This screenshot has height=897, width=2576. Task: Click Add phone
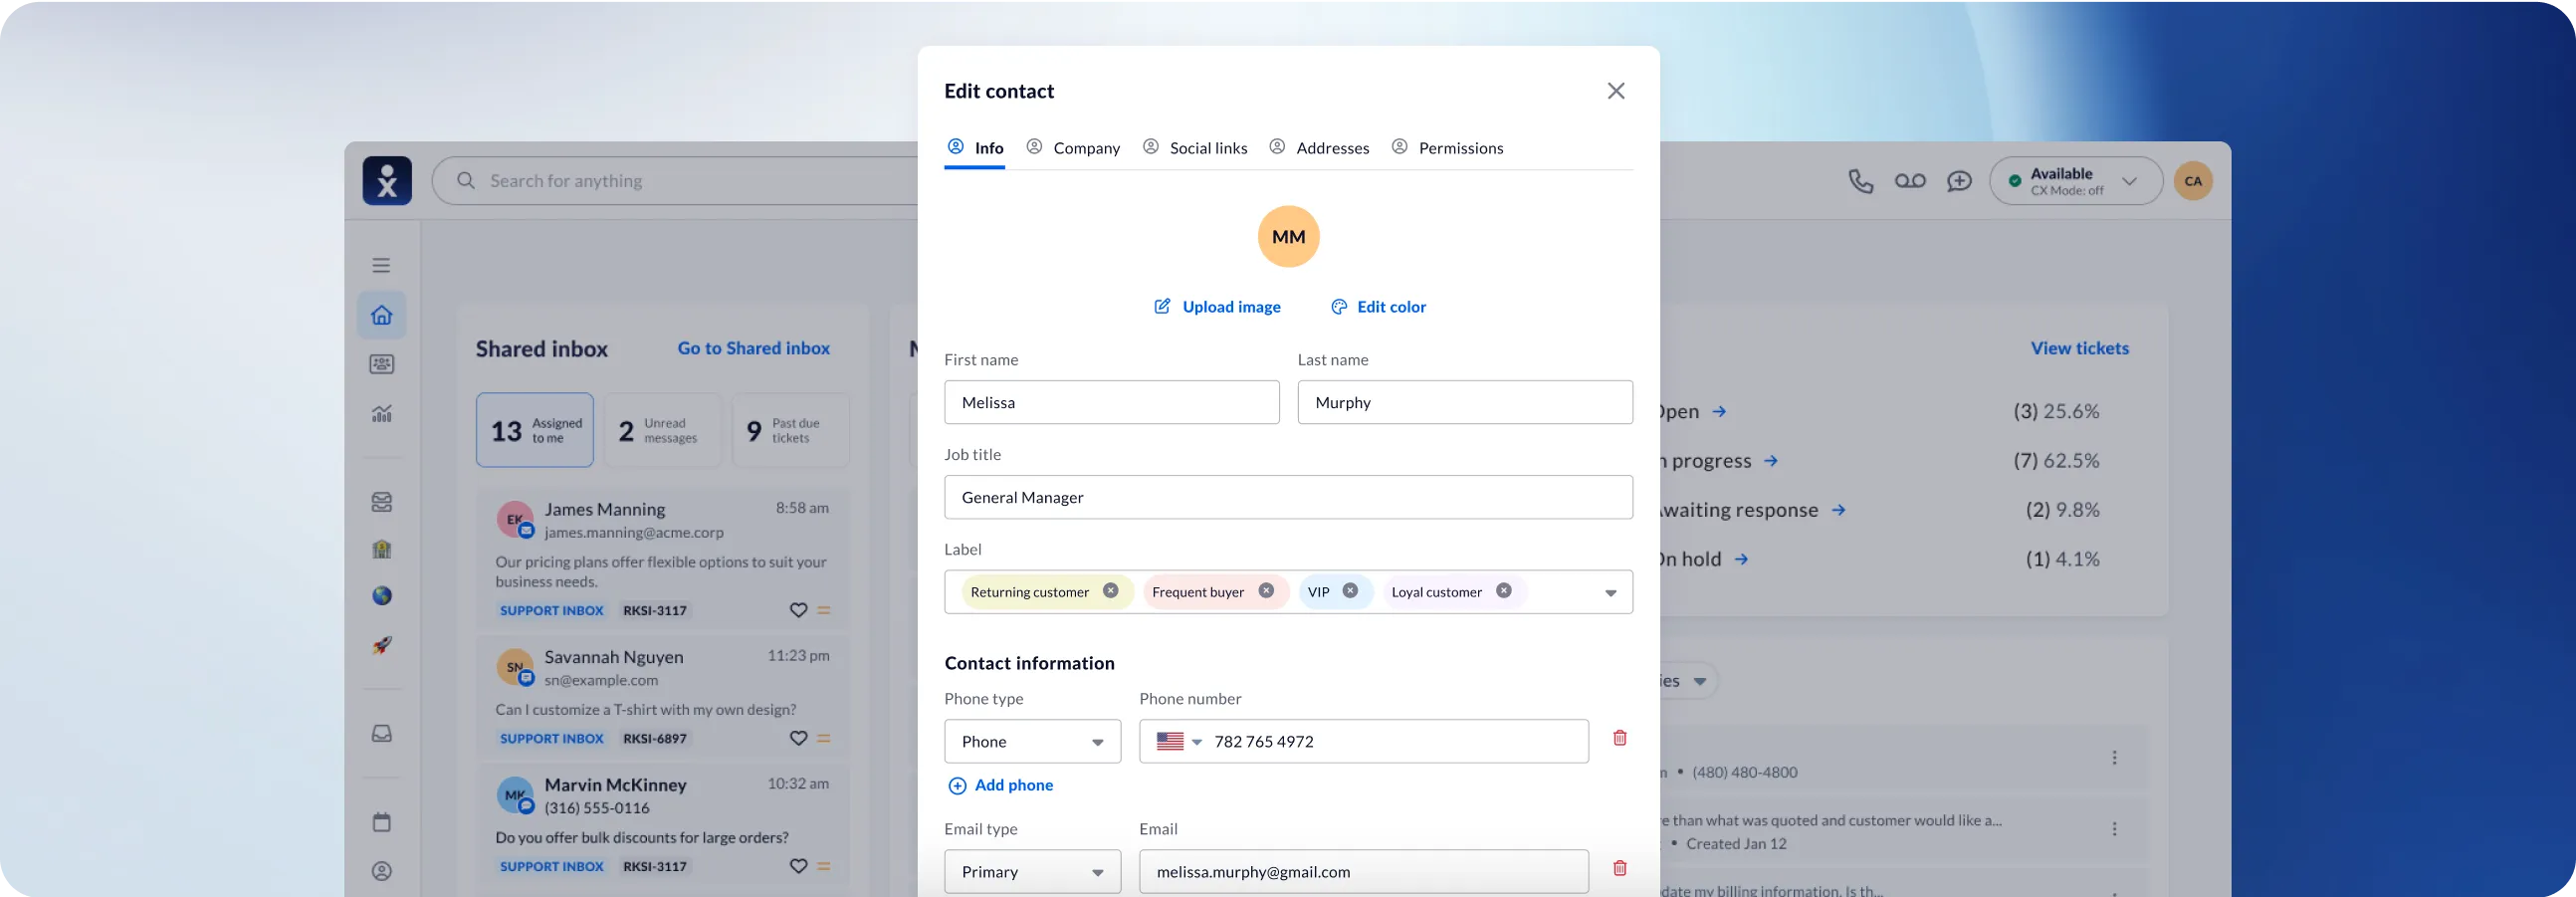click(1000, 785)
